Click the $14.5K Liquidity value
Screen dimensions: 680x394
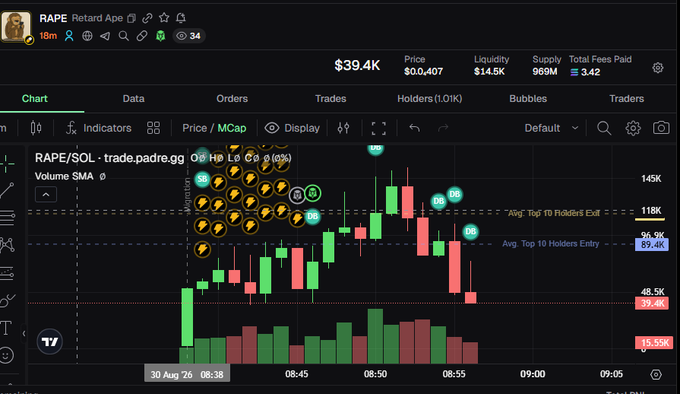pos(489,72)
